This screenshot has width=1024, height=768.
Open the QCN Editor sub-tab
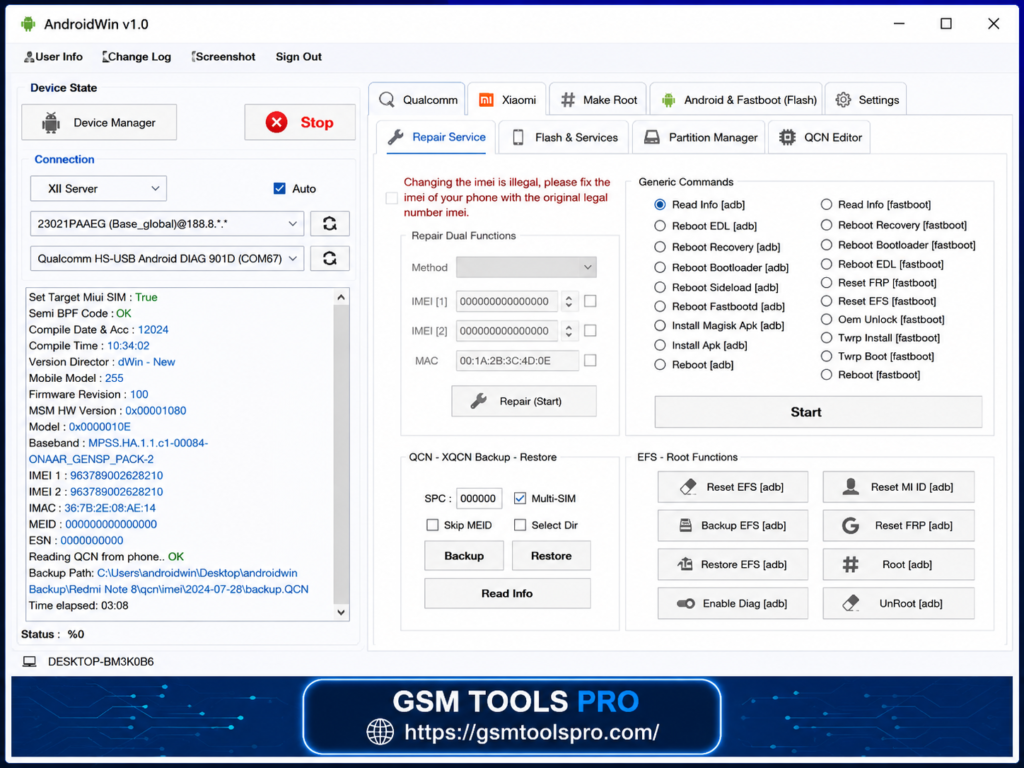(820, 137)
